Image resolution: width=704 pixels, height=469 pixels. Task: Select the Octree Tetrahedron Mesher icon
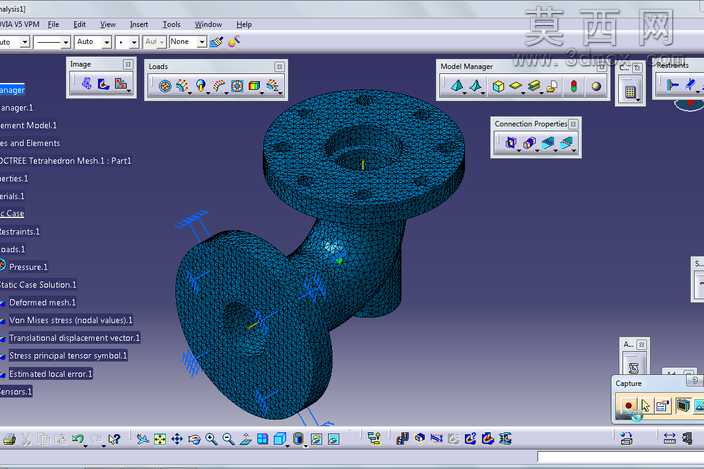click(x=457, y=85)
